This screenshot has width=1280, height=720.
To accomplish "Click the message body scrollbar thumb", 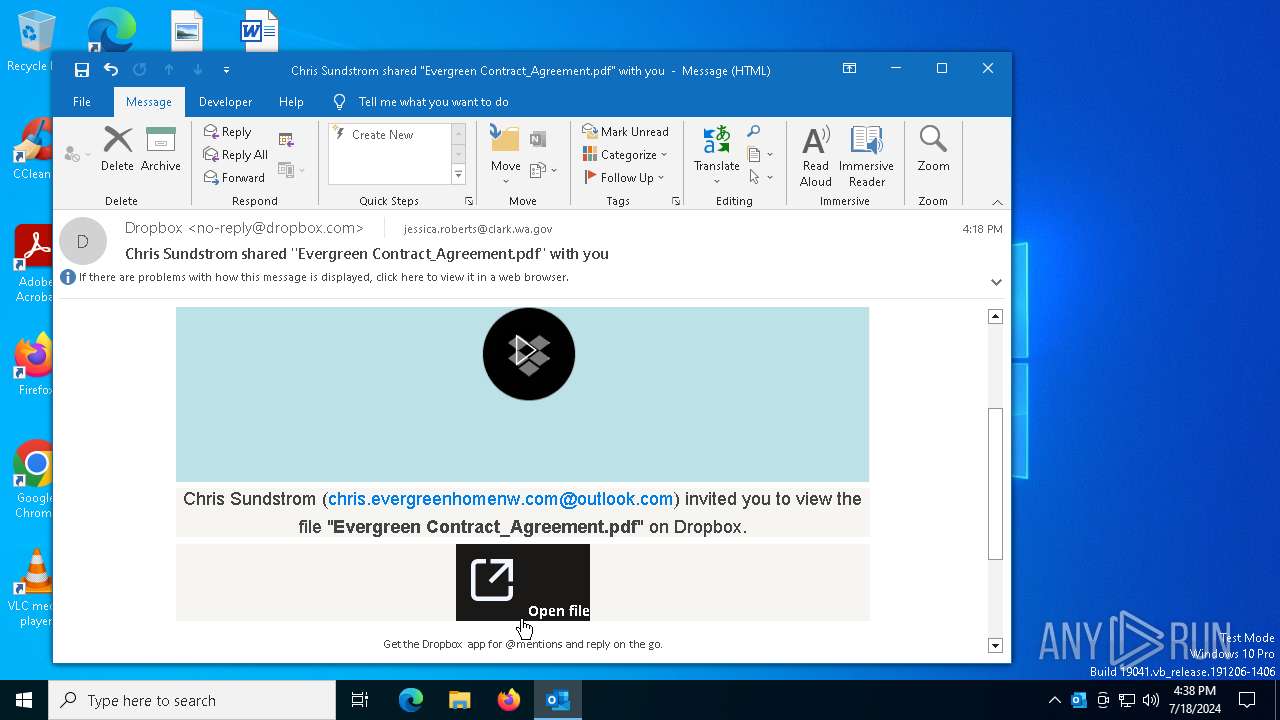I will (x=995, y=483).
